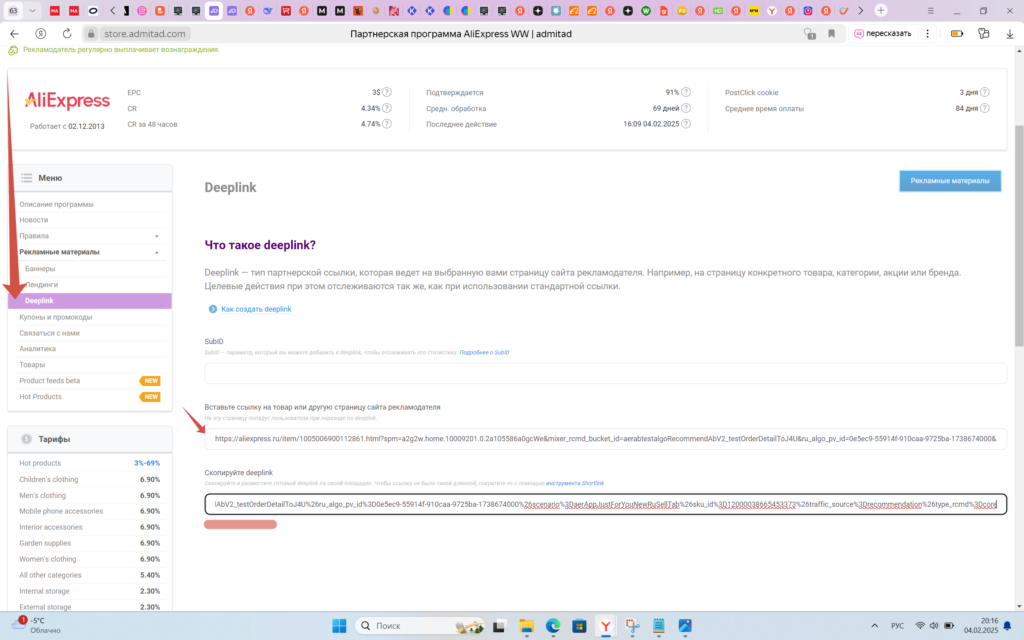This screenshot has height=640, width=1024.
Task: Follow the Подробнее о SubID link
Action: tap(484, 353)
